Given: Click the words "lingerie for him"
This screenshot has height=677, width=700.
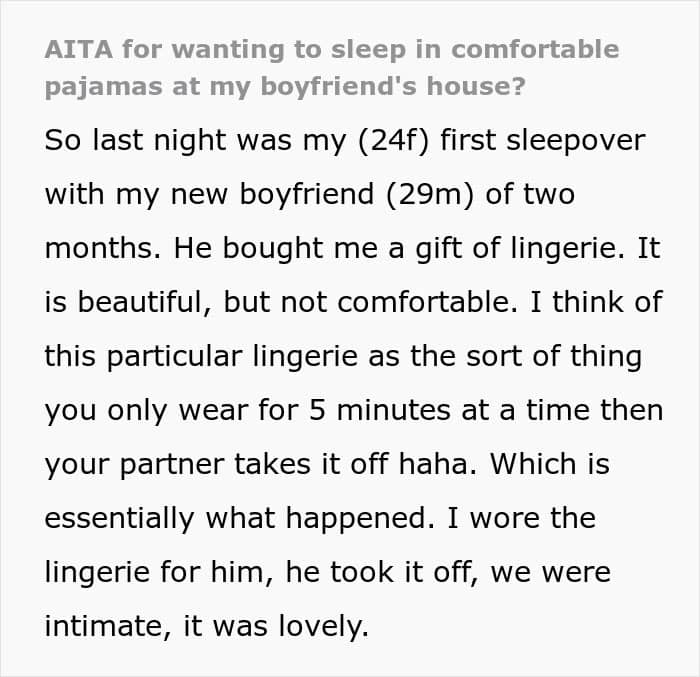Looking at the screenshot, I should pos(155,572).
